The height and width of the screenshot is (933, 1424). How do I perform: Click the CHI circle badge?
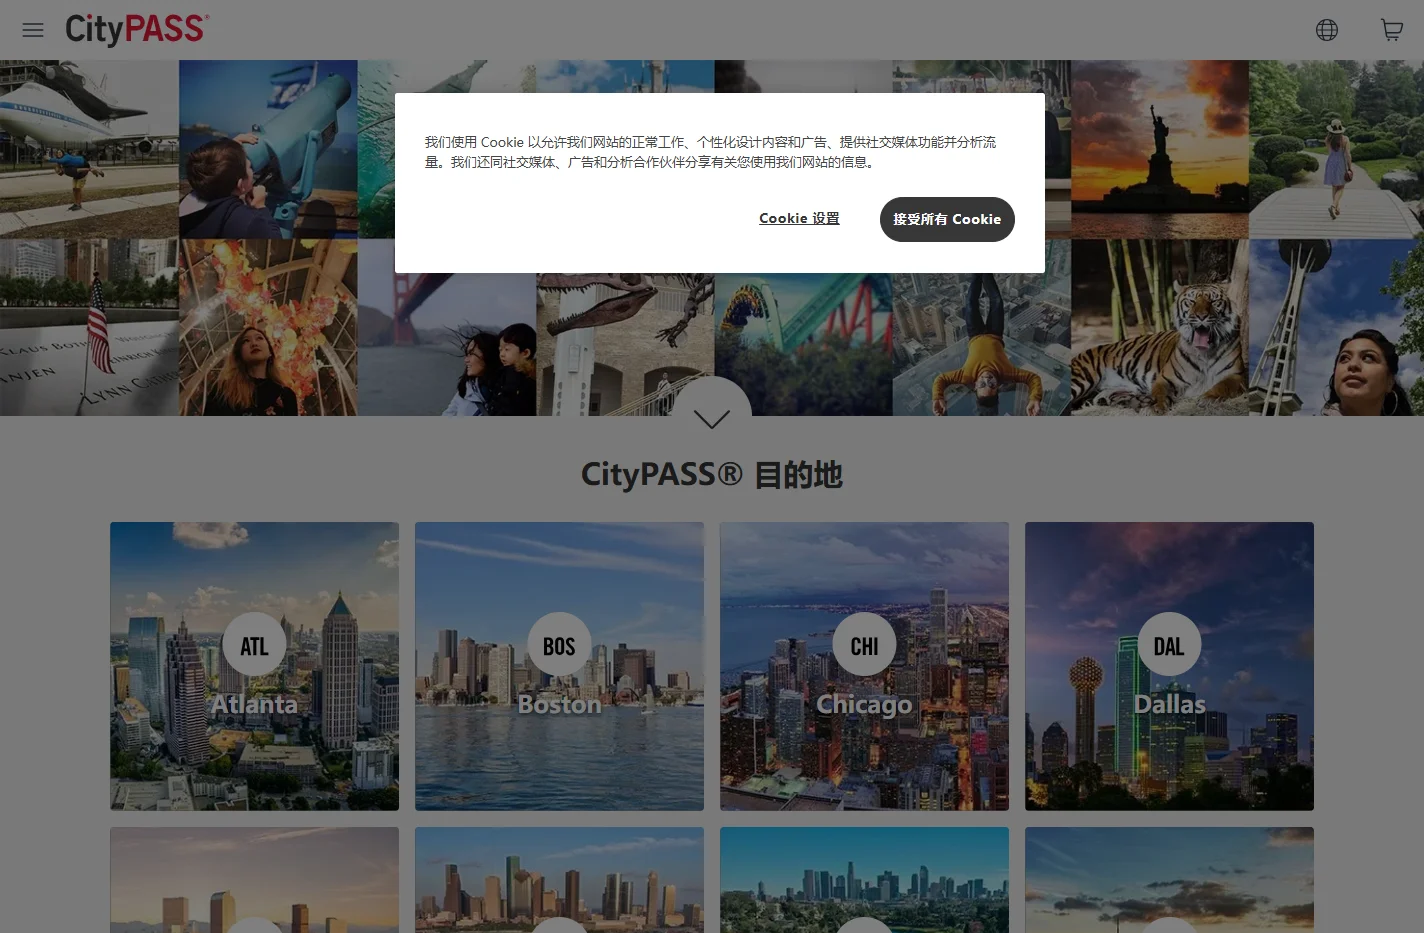pos(864,645)
